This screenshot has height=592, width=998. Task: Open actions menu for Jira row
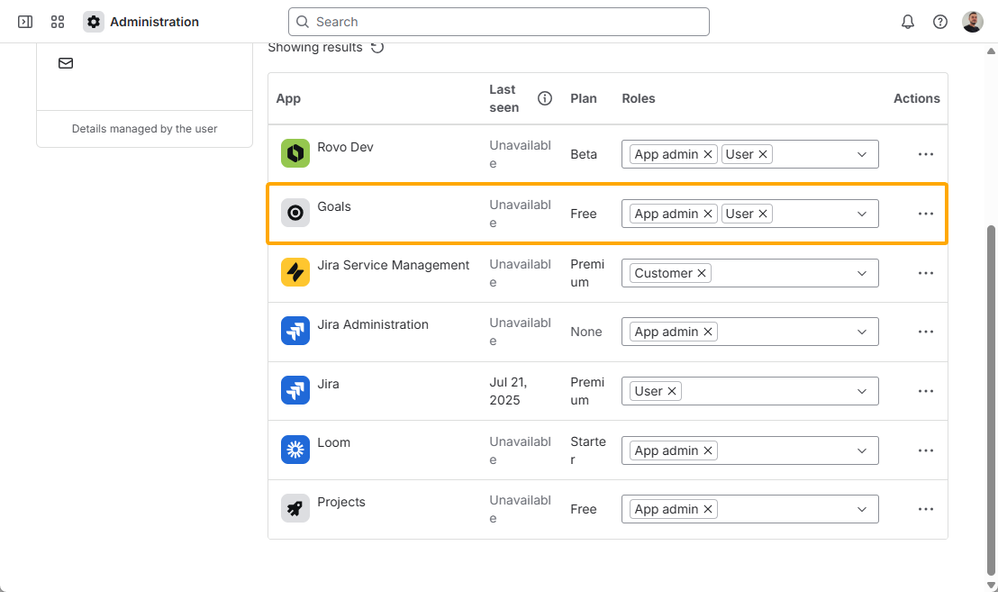coord(925,391)
